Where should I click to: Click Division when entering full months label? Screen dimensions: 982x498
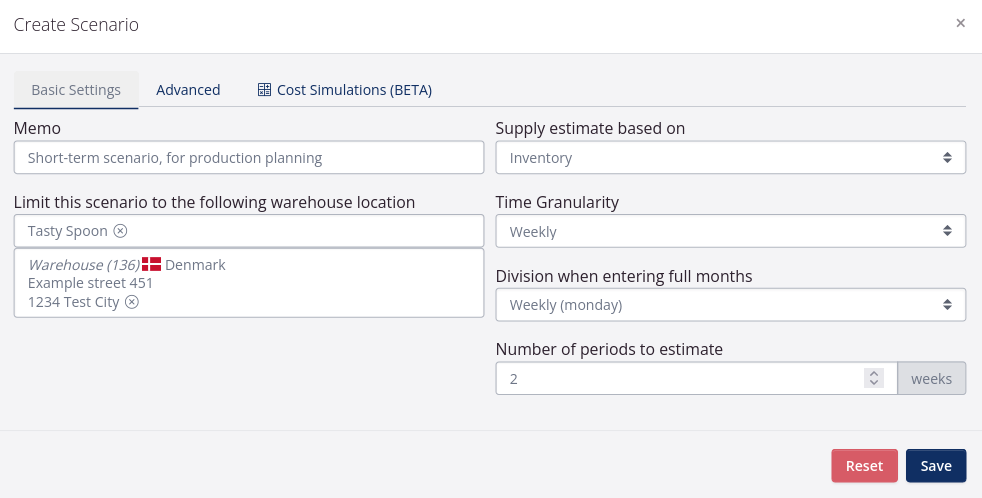[624, 276]
